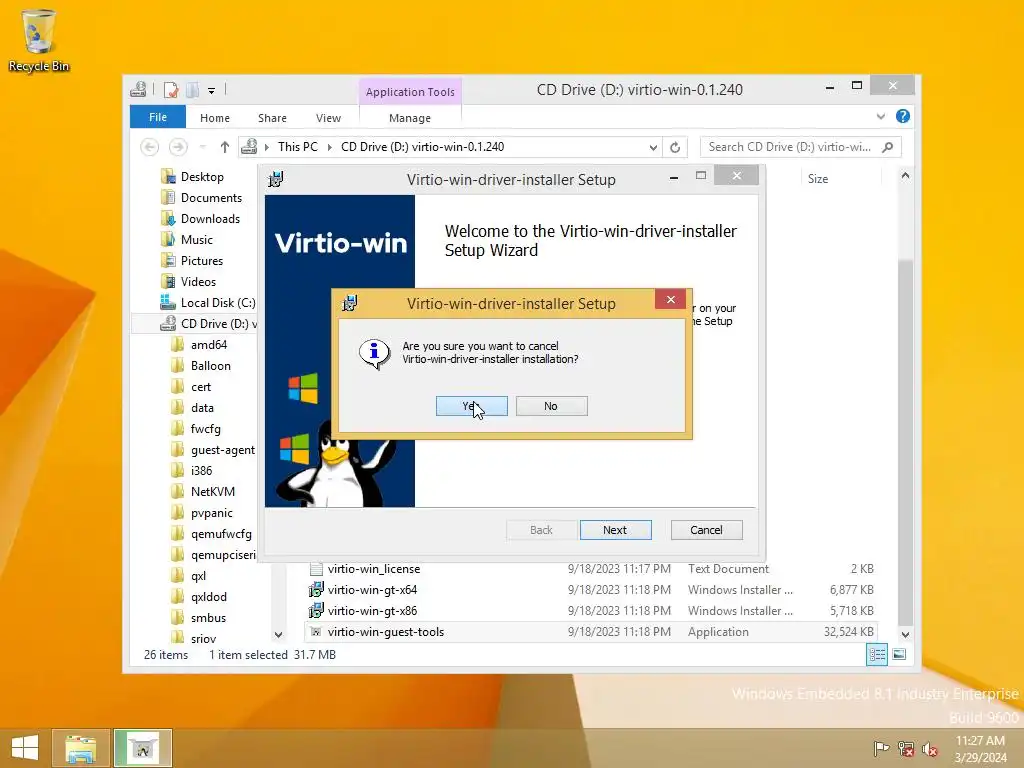Open the Balloon folder in the tree

[x=210, y=366]
